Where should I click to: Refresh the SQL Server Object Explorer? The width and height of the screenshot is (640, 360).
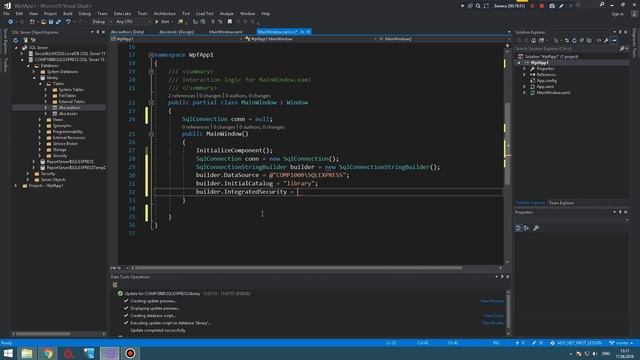click(x=16, y=40)
